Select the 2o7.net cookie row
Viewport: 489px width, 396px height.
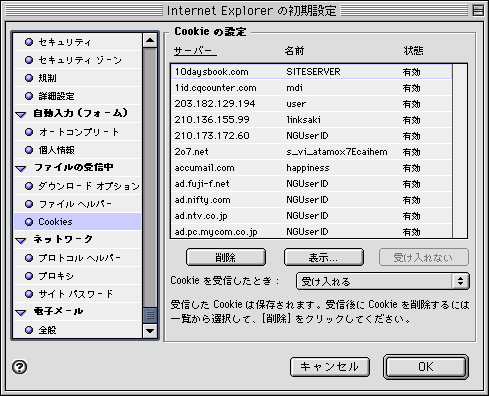point(311,152)
